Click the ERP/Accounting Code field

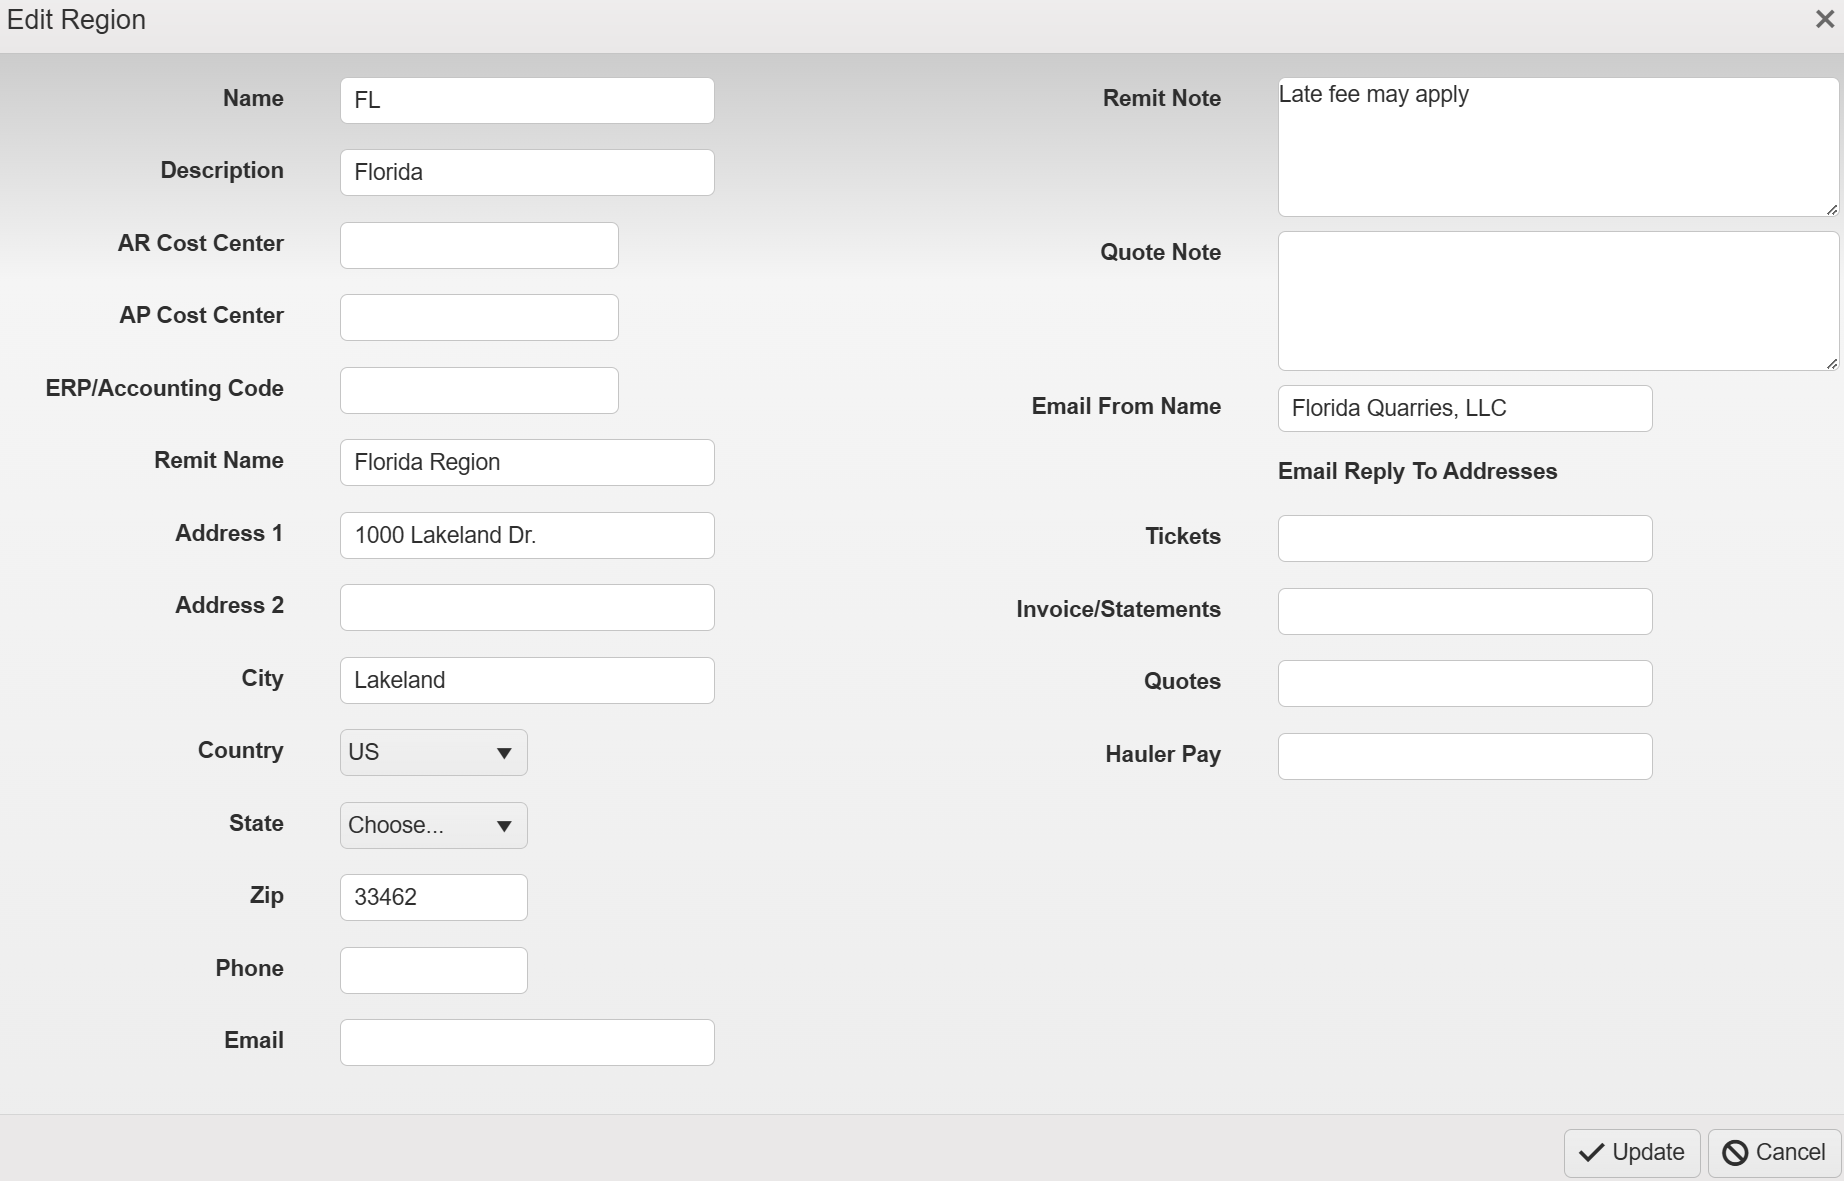coord(479,390)
